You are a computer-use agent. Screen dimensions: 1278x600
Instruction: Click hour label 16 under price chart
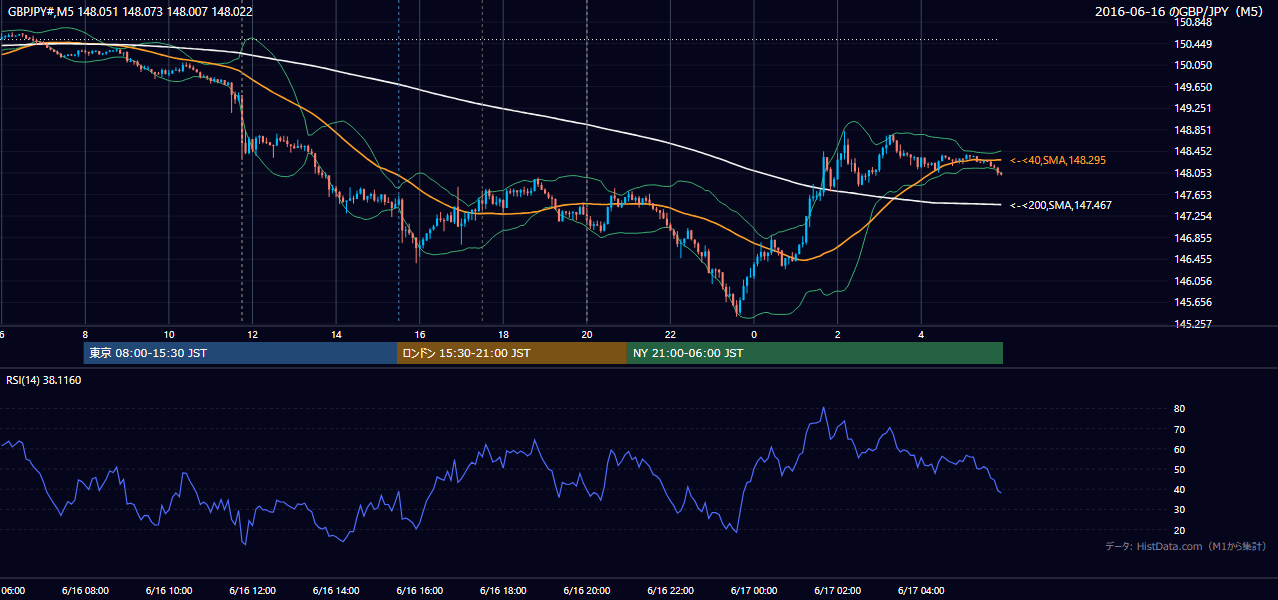(420, 335)
